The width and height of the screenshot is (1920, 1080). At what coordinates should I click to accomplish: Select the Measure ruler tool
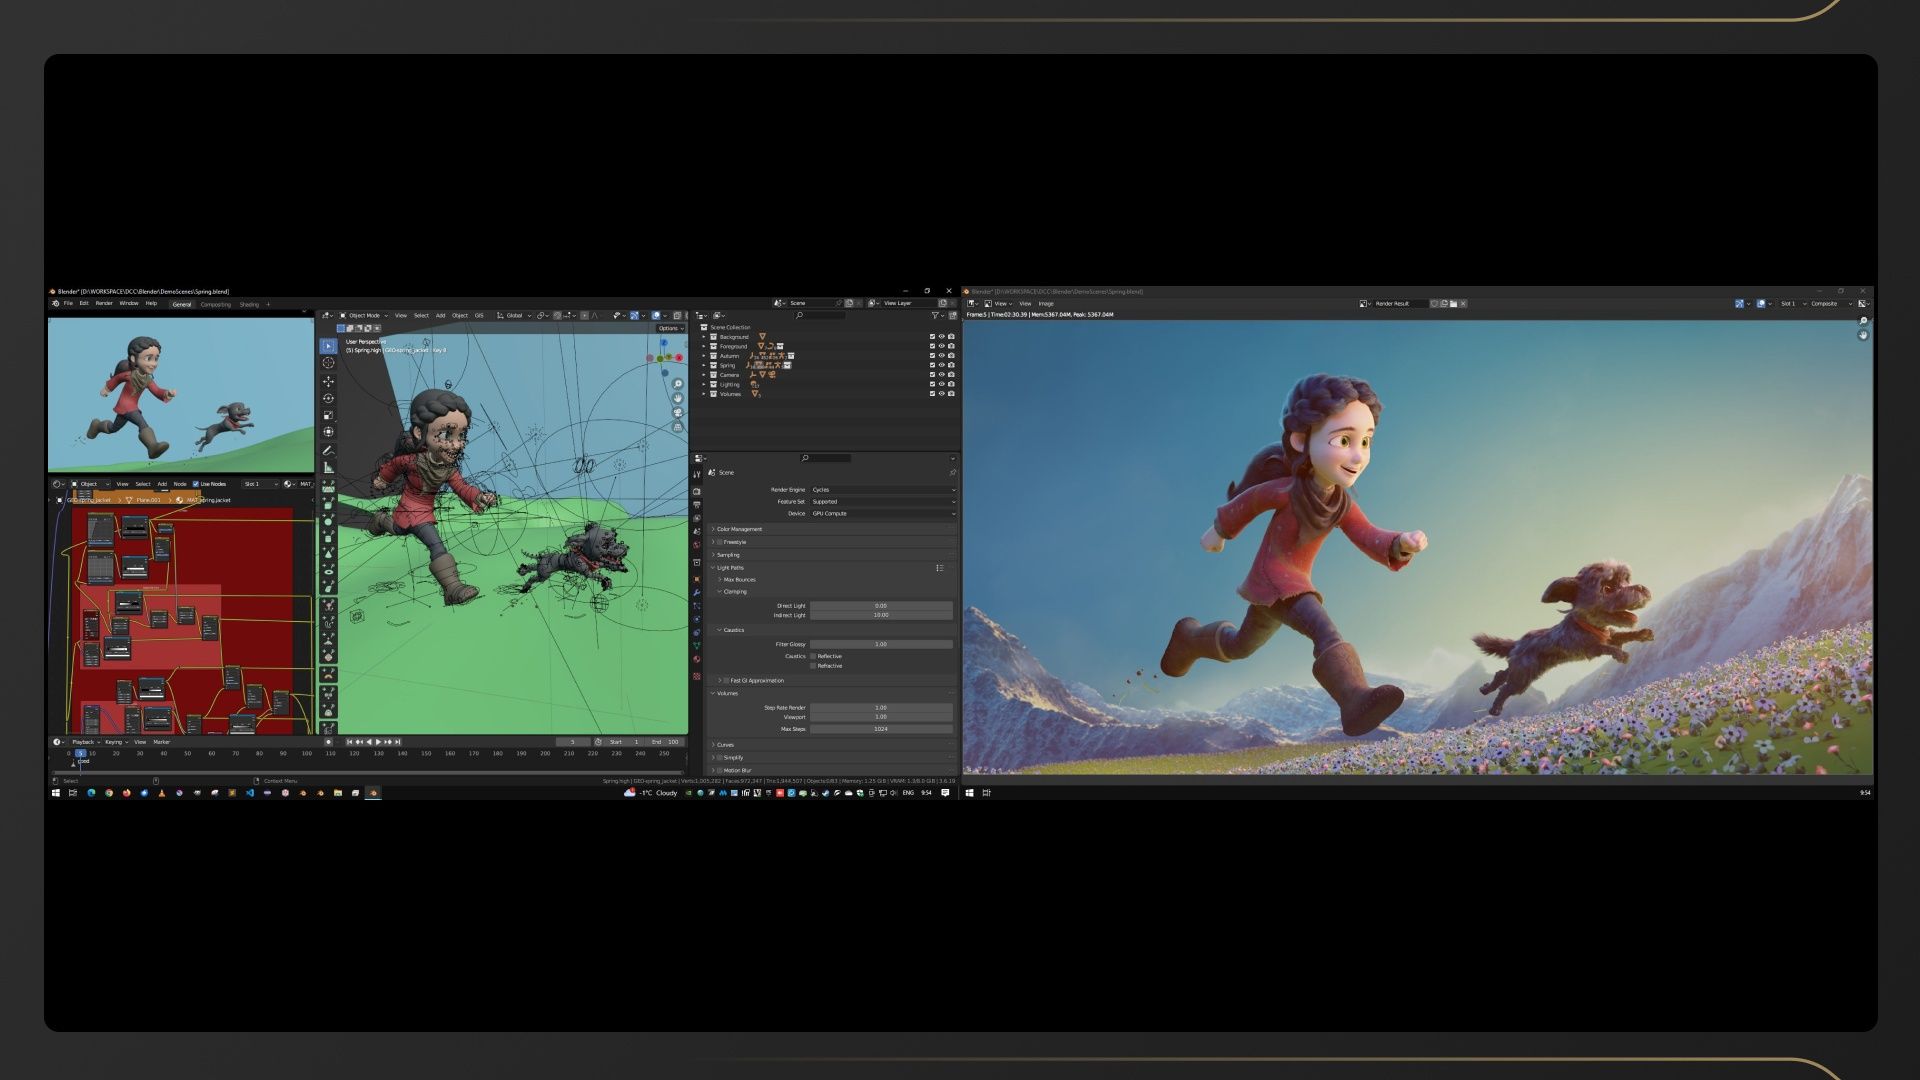[x=328, y=467]
